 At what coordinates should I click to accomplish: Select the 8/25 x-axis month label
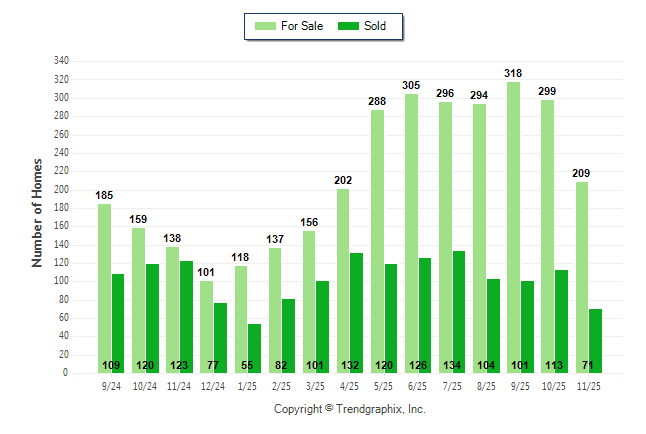pyautogui.click(x=486, y=384)
